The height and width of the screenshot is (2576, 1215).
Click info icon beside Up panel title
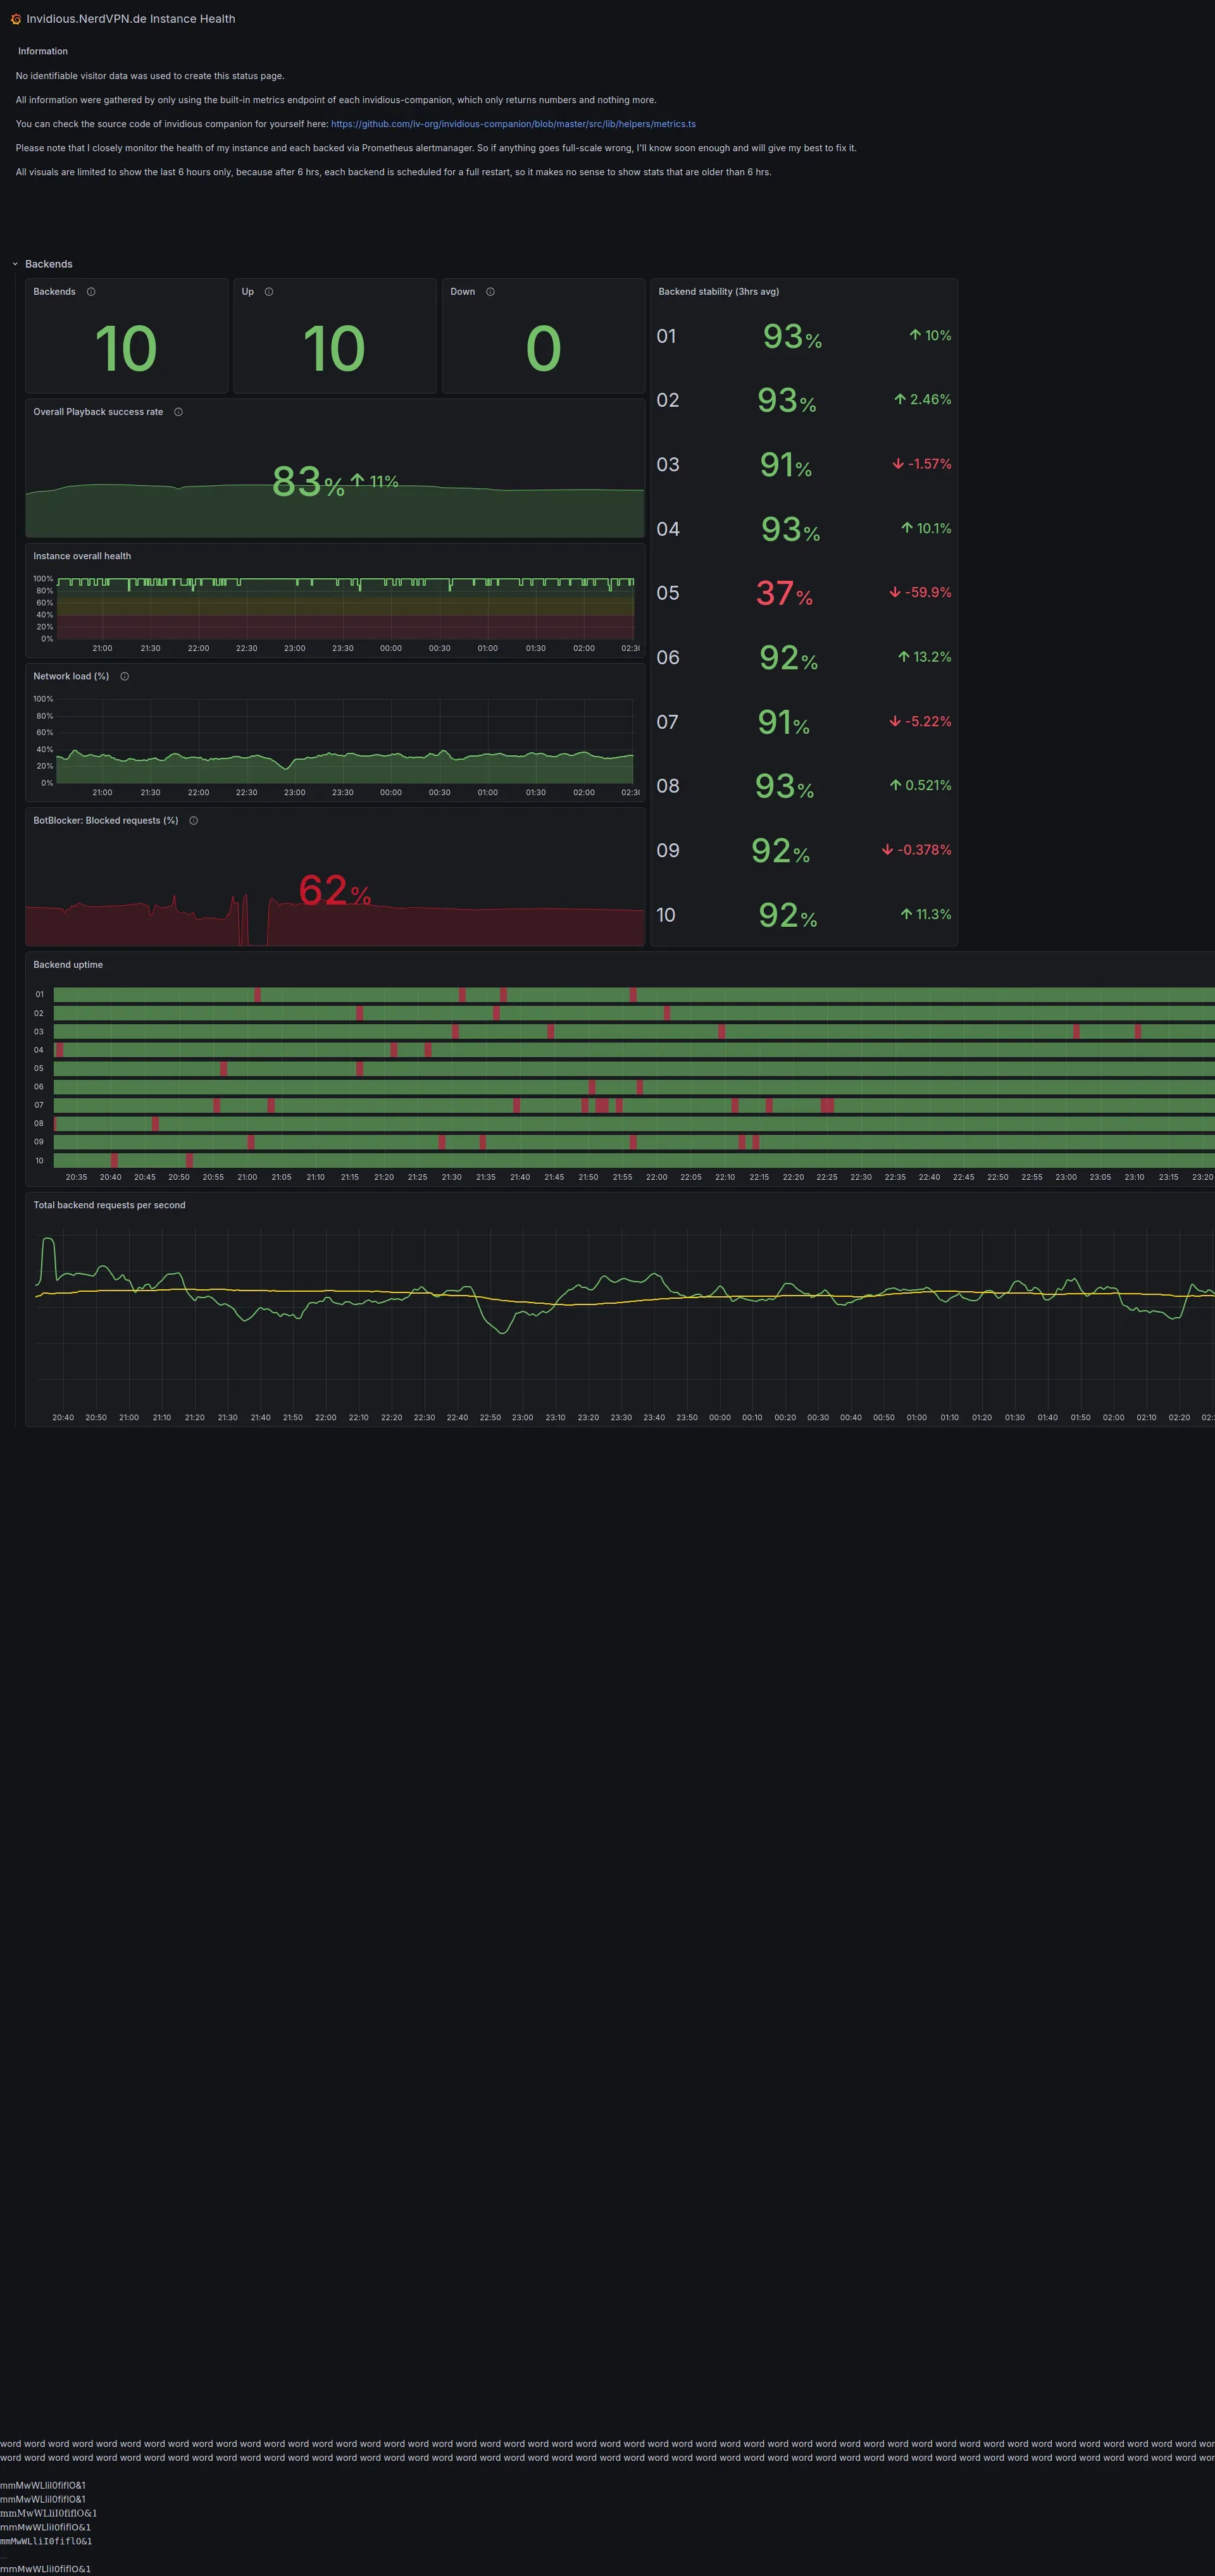pos(269,292)
